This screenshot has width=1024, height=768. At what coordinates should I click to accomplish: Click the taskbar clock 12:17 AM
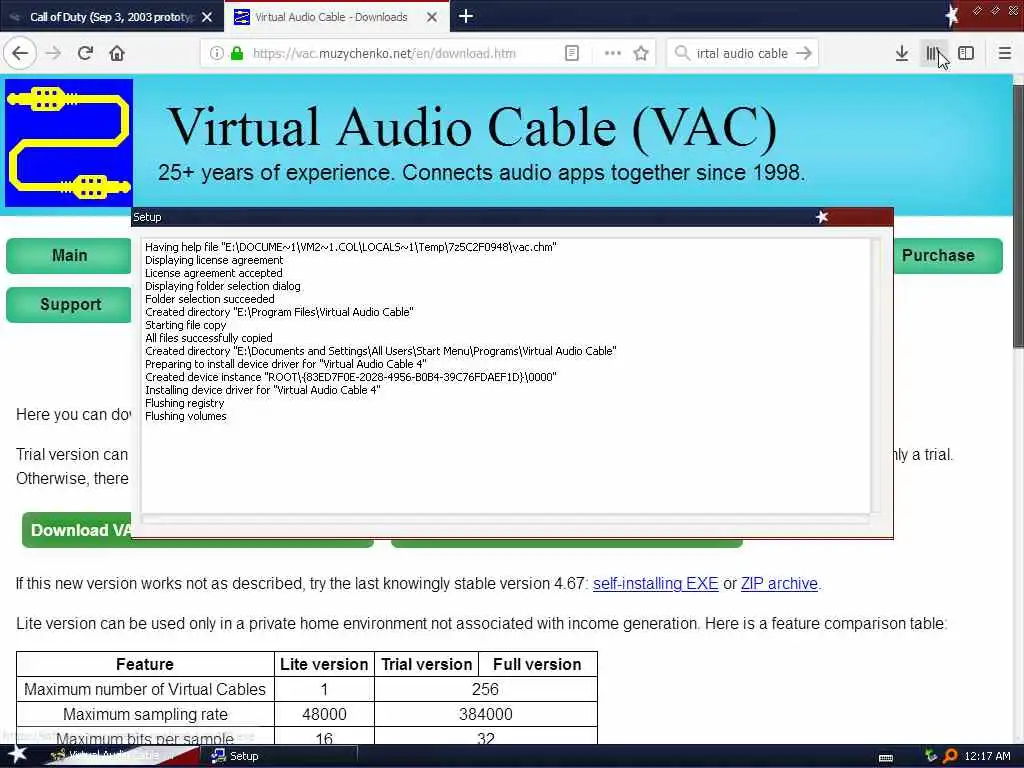point(987,756)
